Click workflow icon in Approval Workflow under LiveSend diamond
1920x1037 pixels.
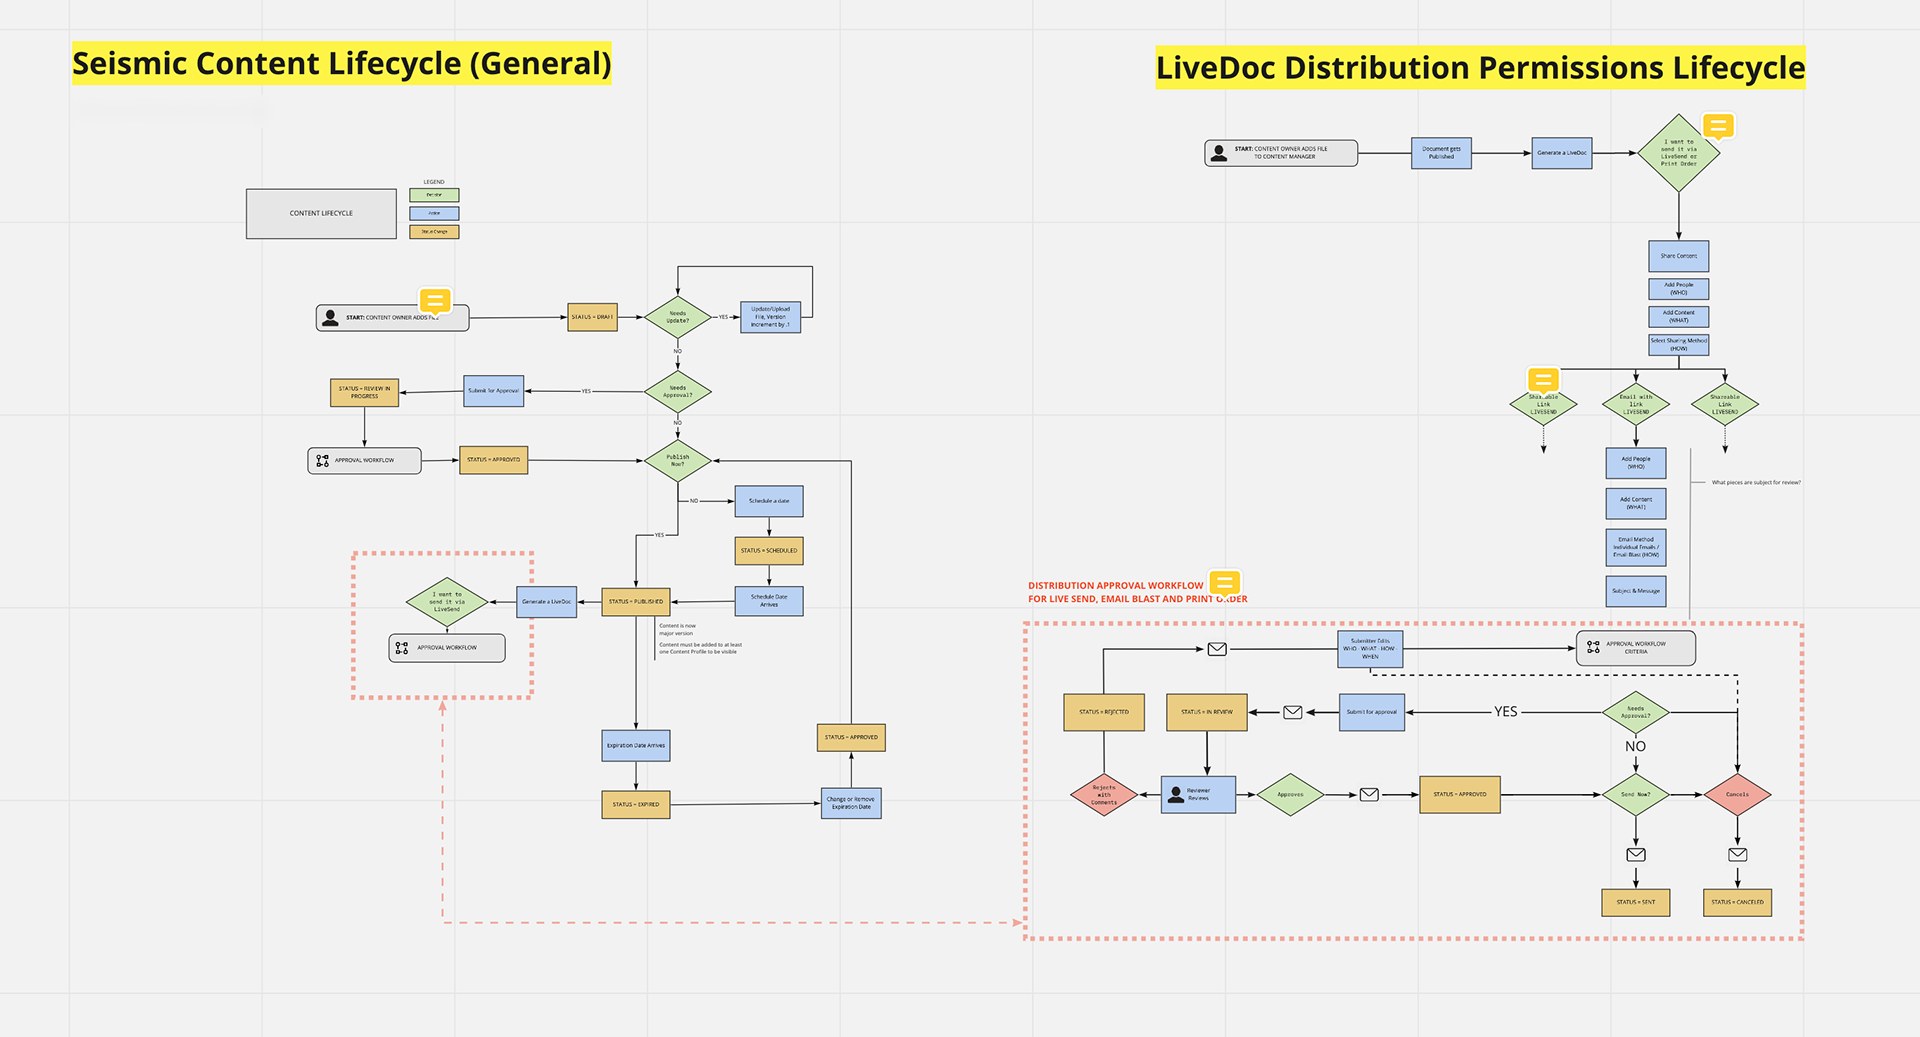pos(402,648)
